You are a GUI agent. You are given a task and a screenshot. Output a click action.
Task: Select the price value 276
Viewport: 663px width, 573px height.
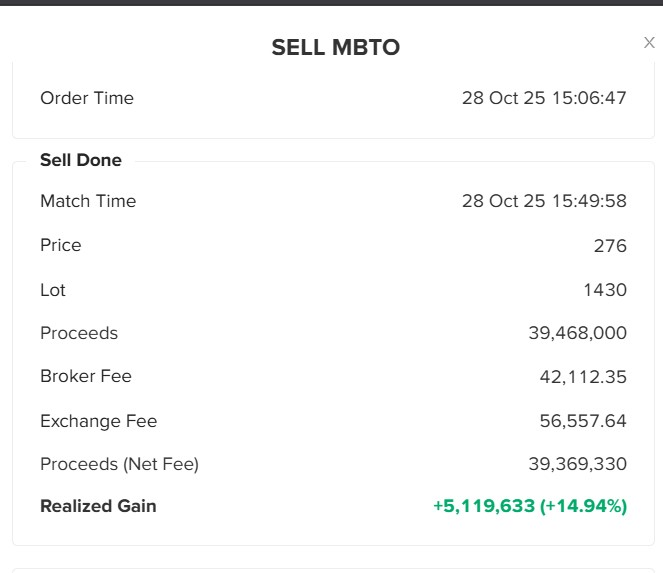(x=609, y=246)
